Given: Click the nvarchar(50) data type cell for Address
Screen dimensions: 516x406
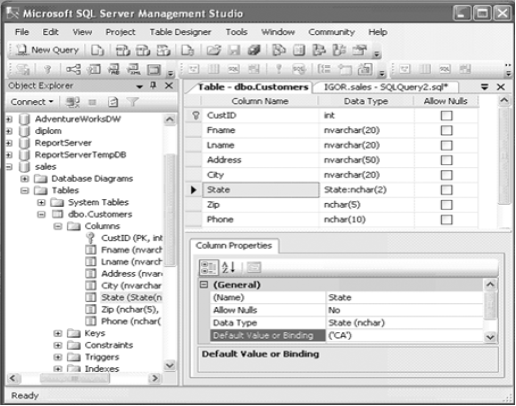Looking at the screenshot, I should 366,160.
